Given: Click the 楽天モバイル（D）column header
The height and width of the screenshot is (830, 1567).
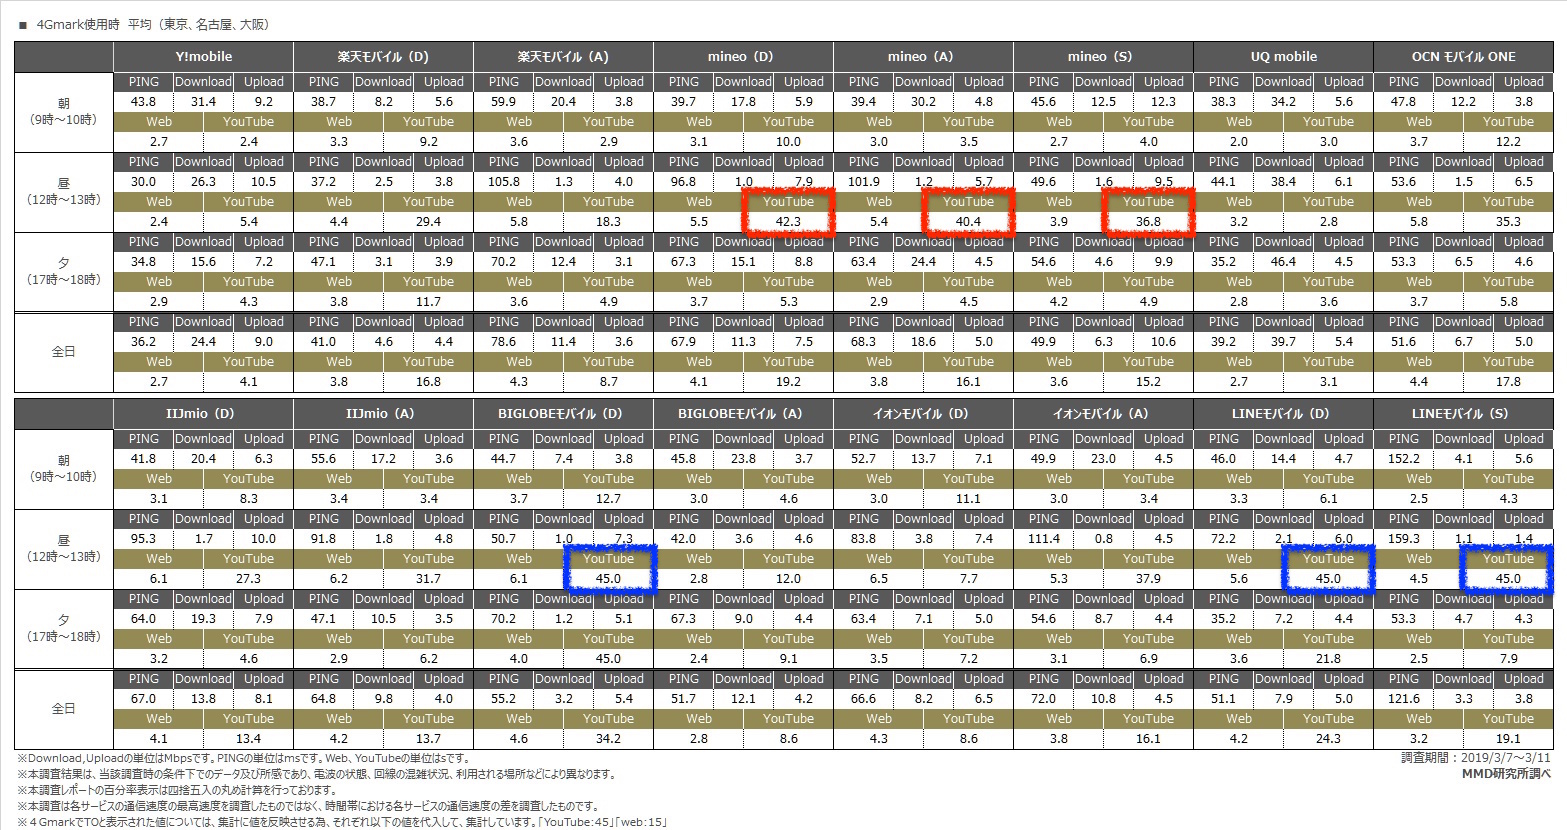Looking at the screenshot, I should click(383, 57).
